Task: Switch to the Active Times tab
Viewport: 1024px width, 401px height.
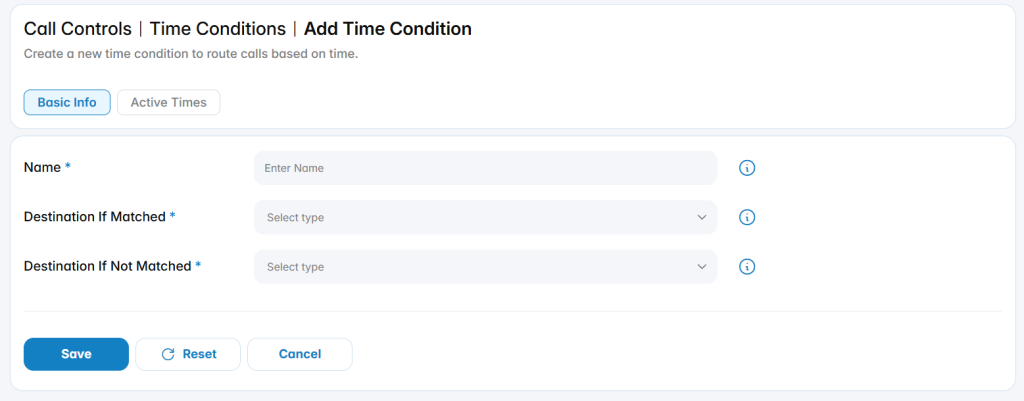Action: tap(168, 103)
